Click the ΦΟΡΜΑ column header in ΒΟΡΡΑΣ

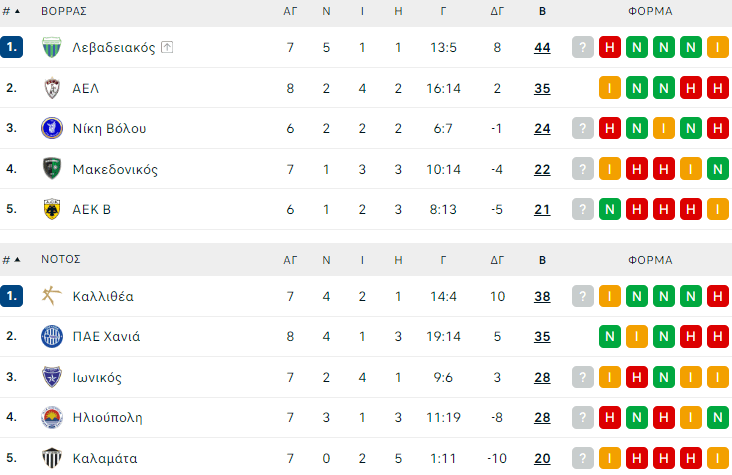tap(650, 11)
